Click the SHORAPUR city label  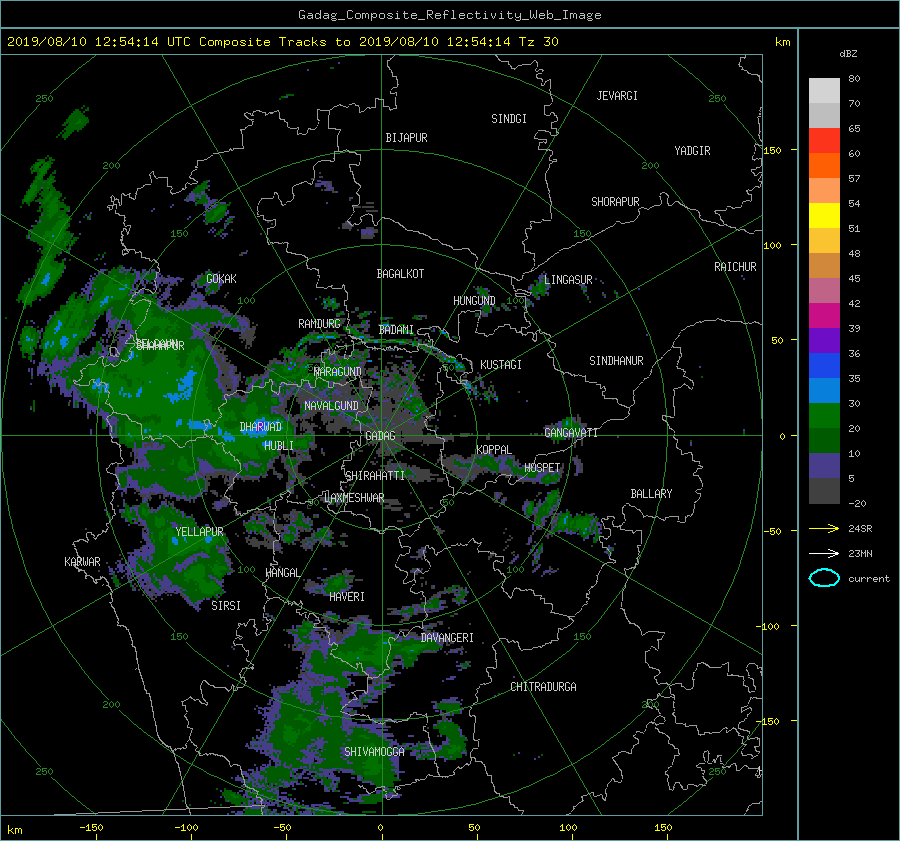pos(615,202)
